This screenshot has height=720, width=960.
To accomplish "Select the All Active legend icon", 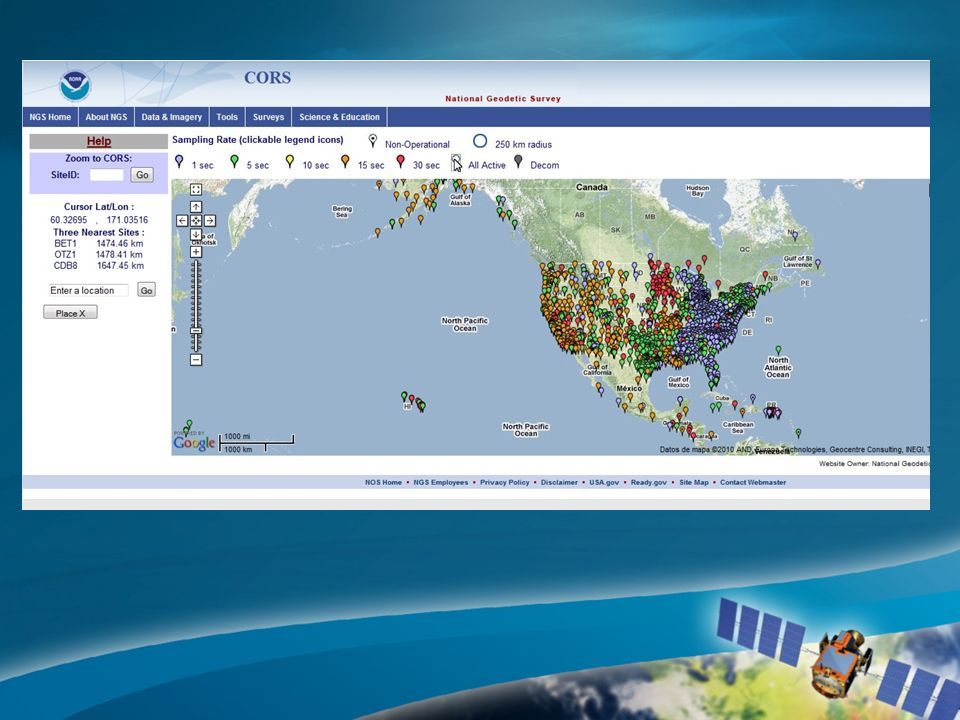I will pos(456,162).
